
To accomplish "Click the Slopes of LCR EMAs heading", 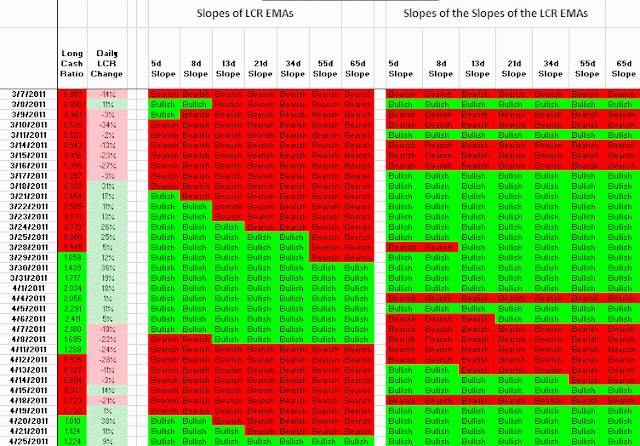I will [245, 13].
